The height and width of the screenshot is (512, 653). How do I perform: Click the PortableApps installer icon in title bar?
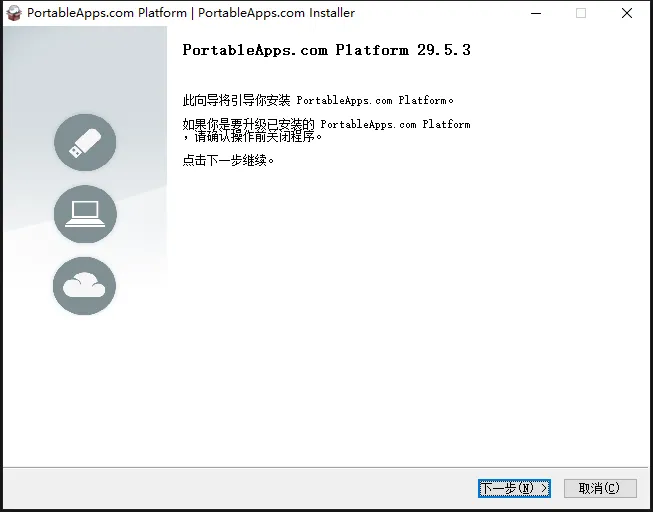tap(14, 13)
